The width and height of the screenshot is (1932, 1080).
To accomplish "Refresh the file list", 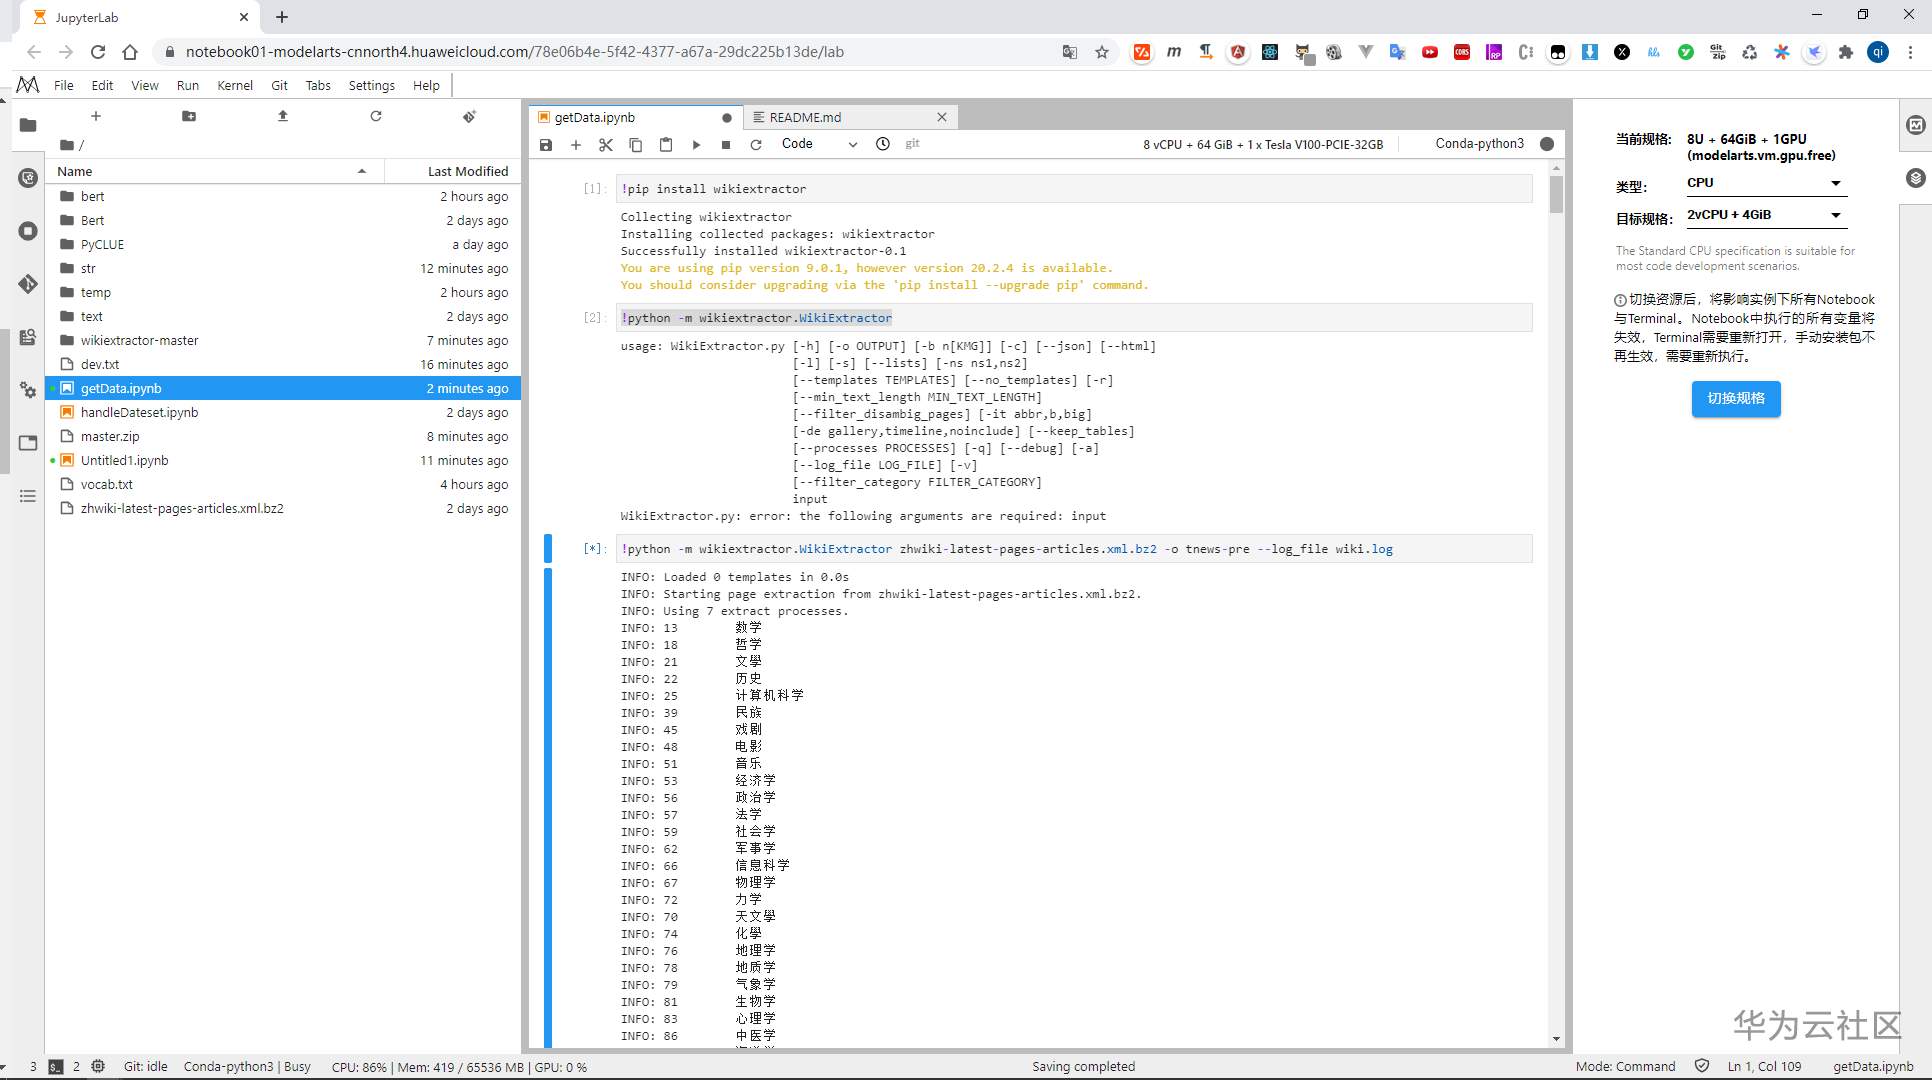I will pos(376,117).
